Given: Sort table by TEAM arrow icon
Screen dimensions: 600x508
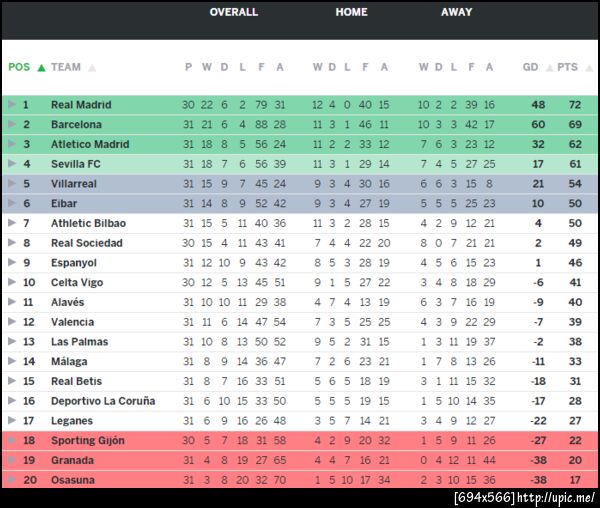Looking at the screenshot, I should click(92, 68).
